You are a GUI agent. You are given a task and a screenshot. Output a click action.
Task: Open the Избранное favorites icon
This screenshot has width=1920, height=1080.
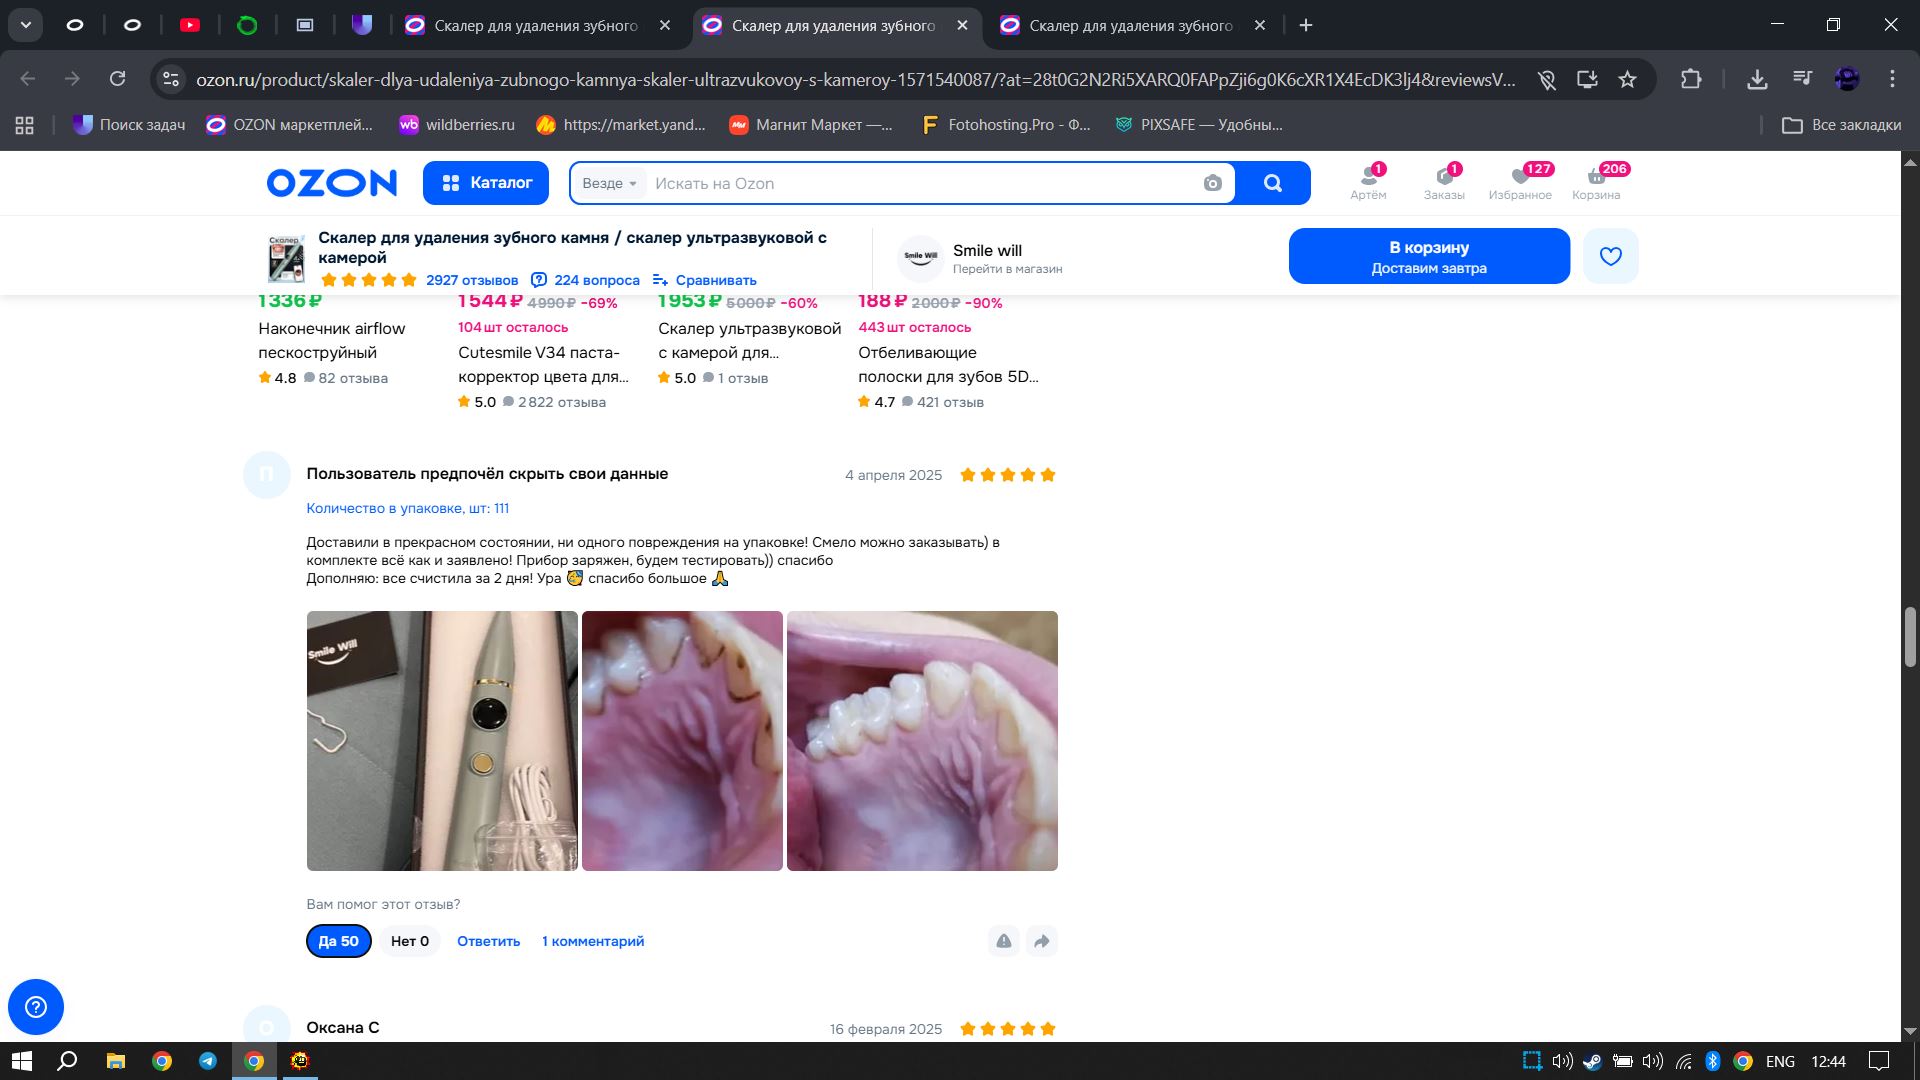coord(1519,182)
